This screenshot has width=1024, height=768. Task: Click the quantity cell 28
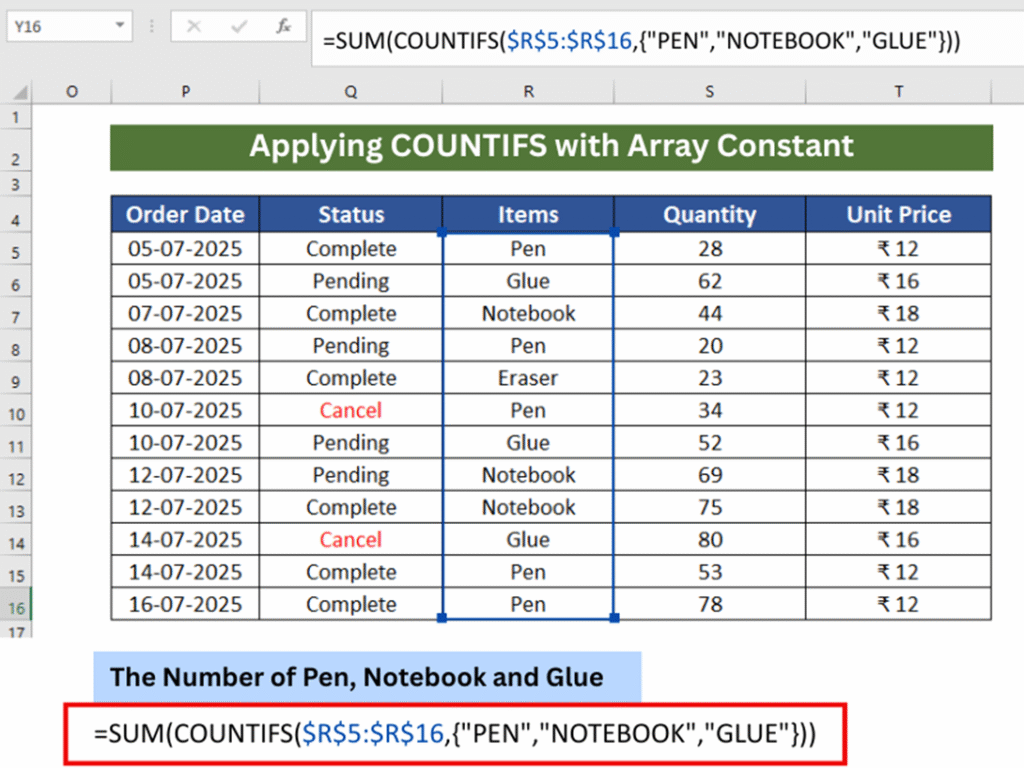(x=710, y=249)
